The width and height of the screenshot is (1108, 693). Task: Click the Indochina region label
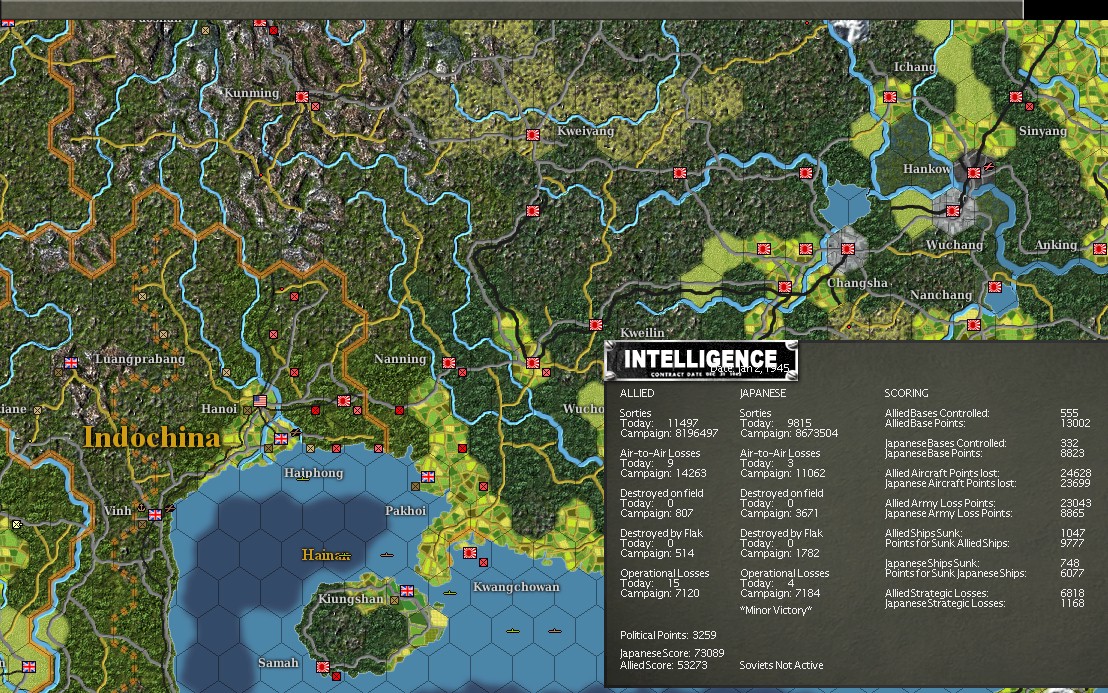(152, 438)
